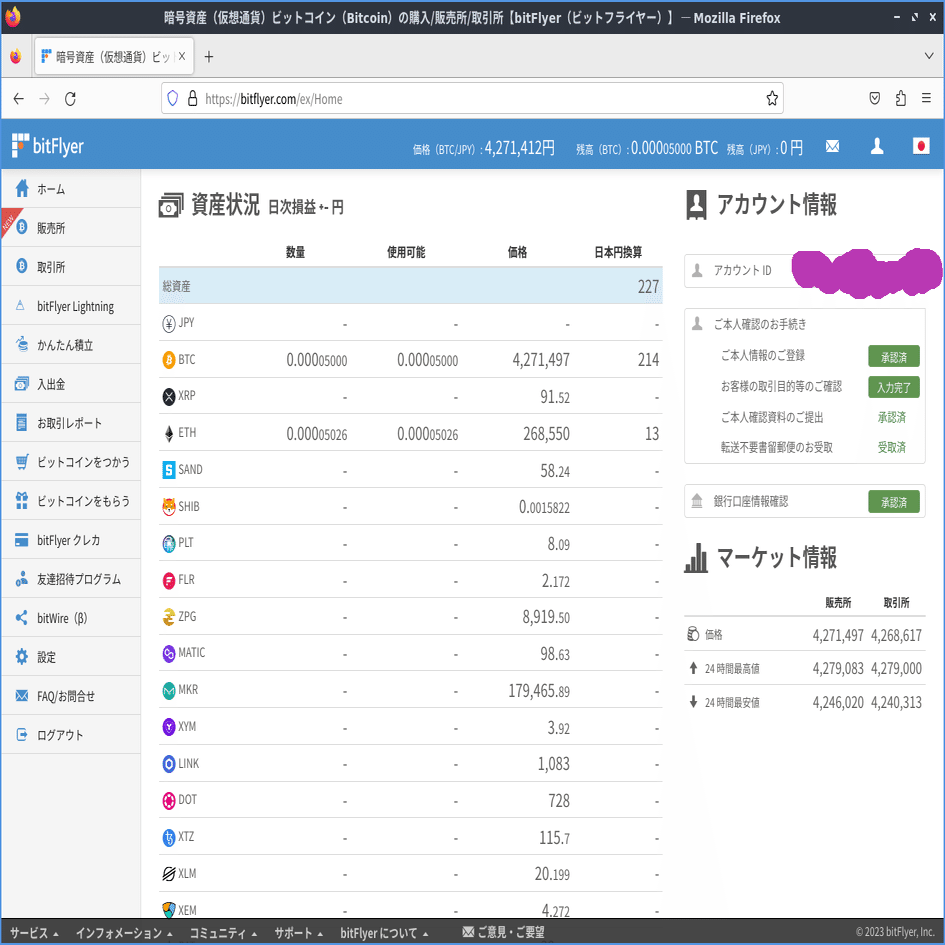
Task: Click the 入力完了 button
Action: (x=894, y=387)
